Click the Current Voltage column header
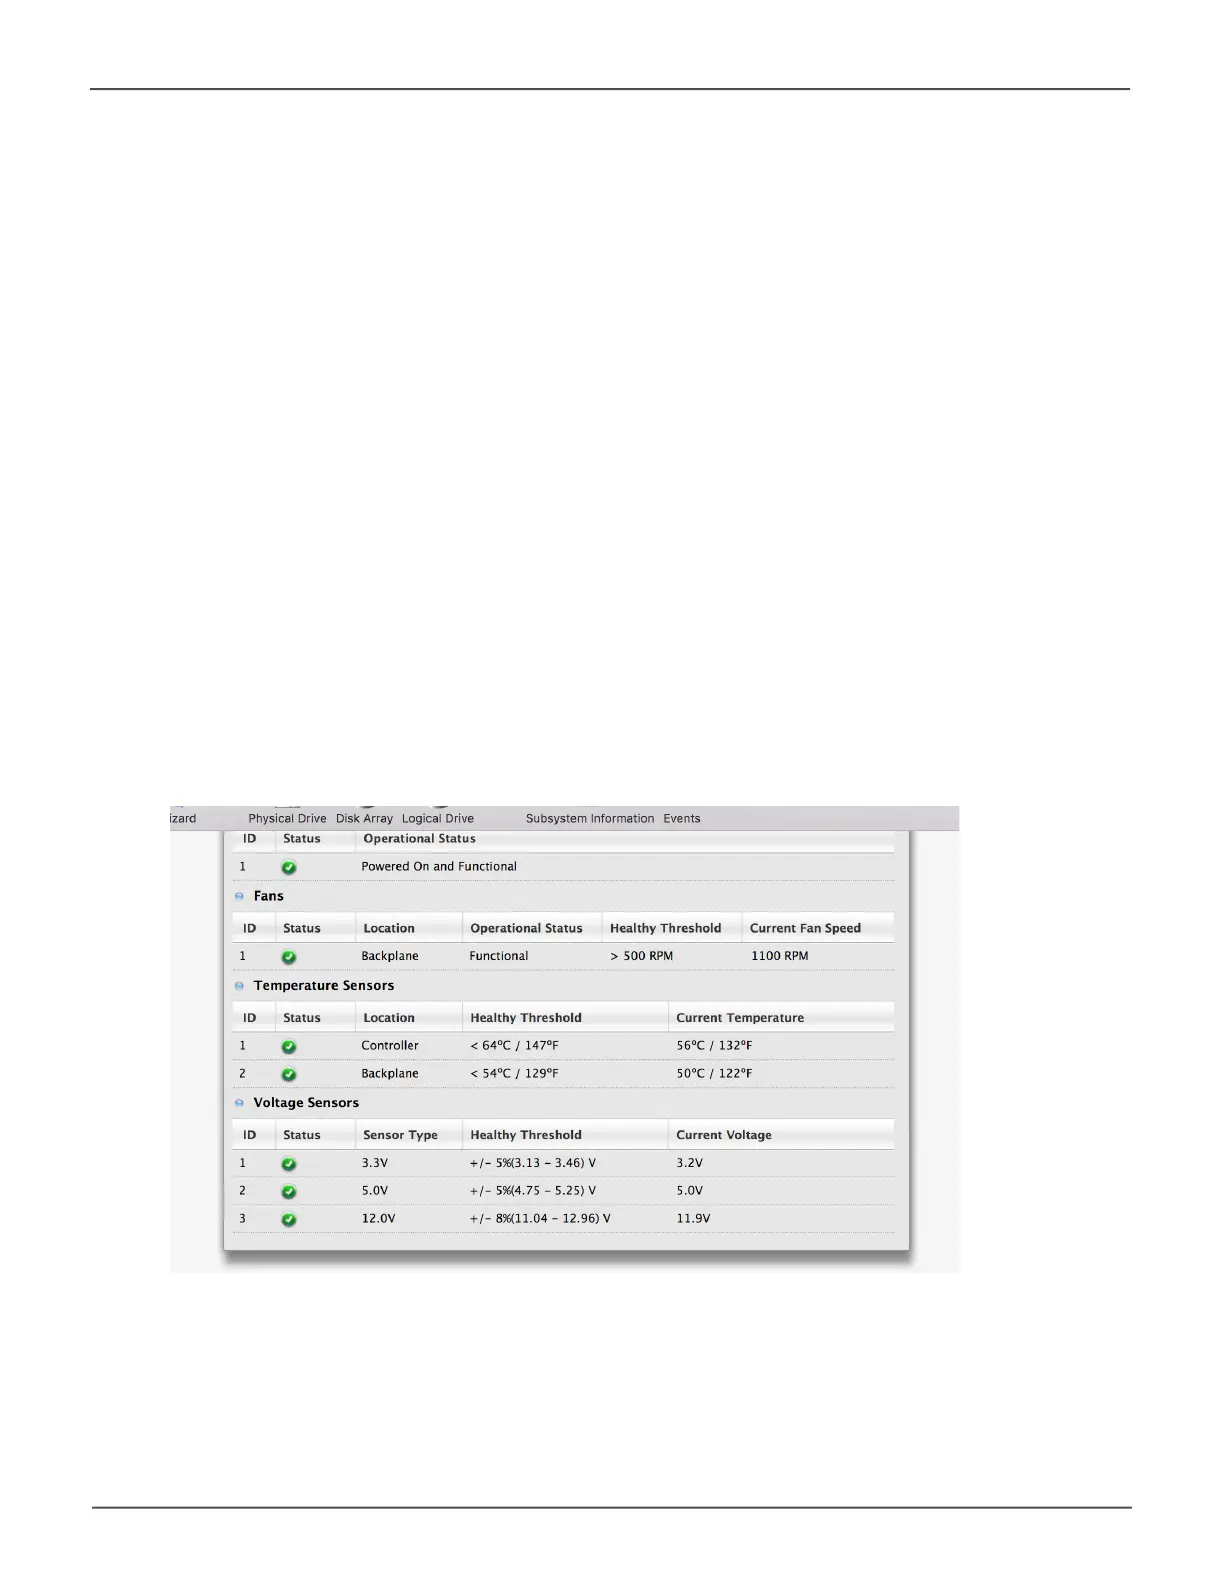Screen dimensions: 1224x1584 [x=724, y=1135]
